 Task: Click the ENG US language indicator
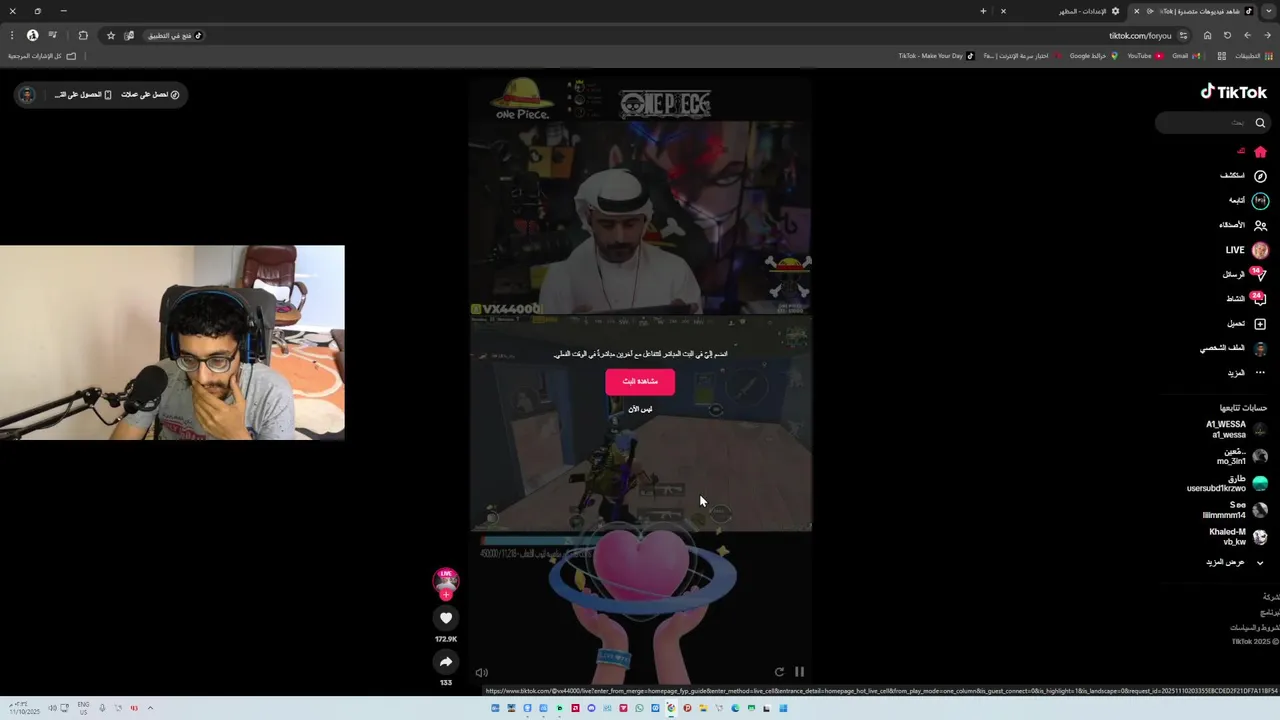(84, 708)
